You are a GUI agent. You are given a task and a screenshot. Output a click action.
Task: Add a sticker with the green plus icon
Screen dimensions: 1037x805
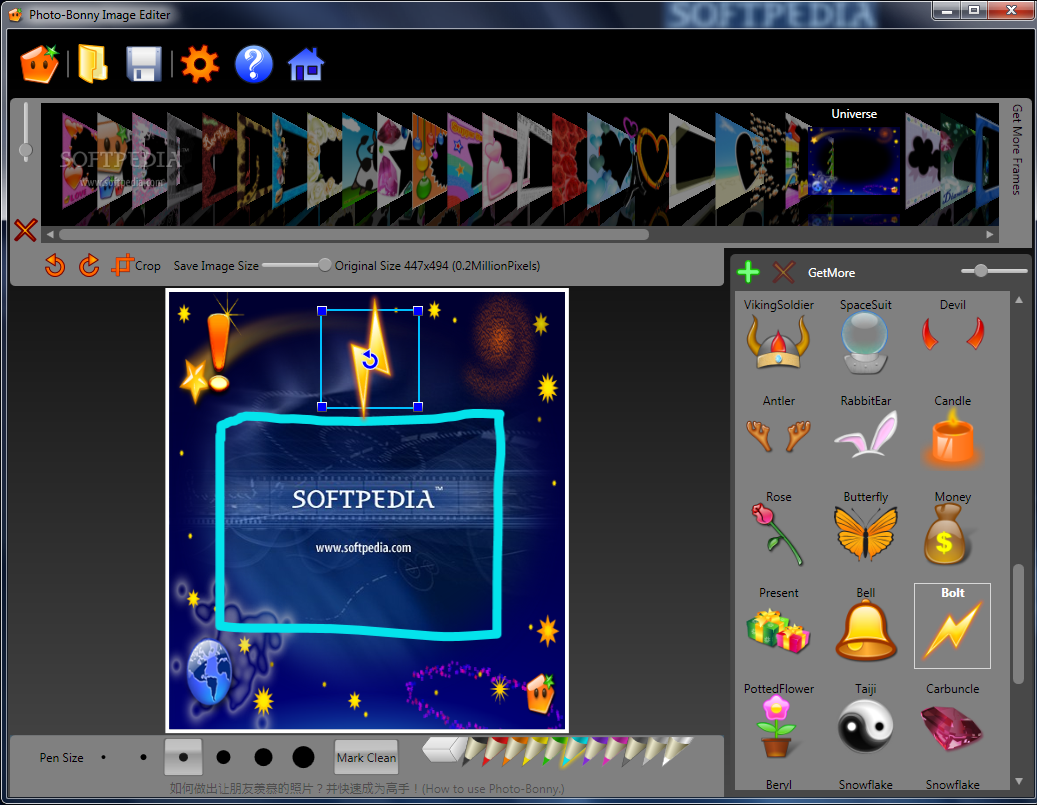pyautogui.click(x=748, y=272)
